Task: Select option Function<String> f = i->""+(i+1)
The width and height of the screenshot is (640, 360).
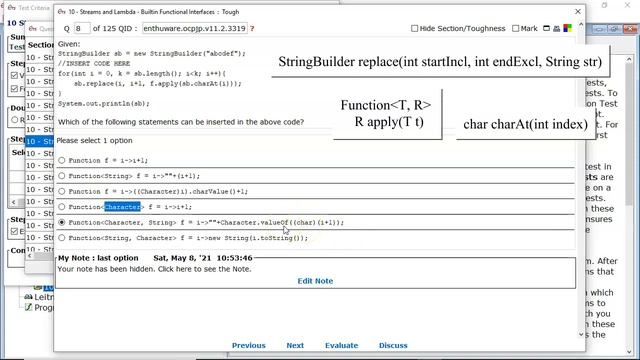Action: click(x=62, y=176)
